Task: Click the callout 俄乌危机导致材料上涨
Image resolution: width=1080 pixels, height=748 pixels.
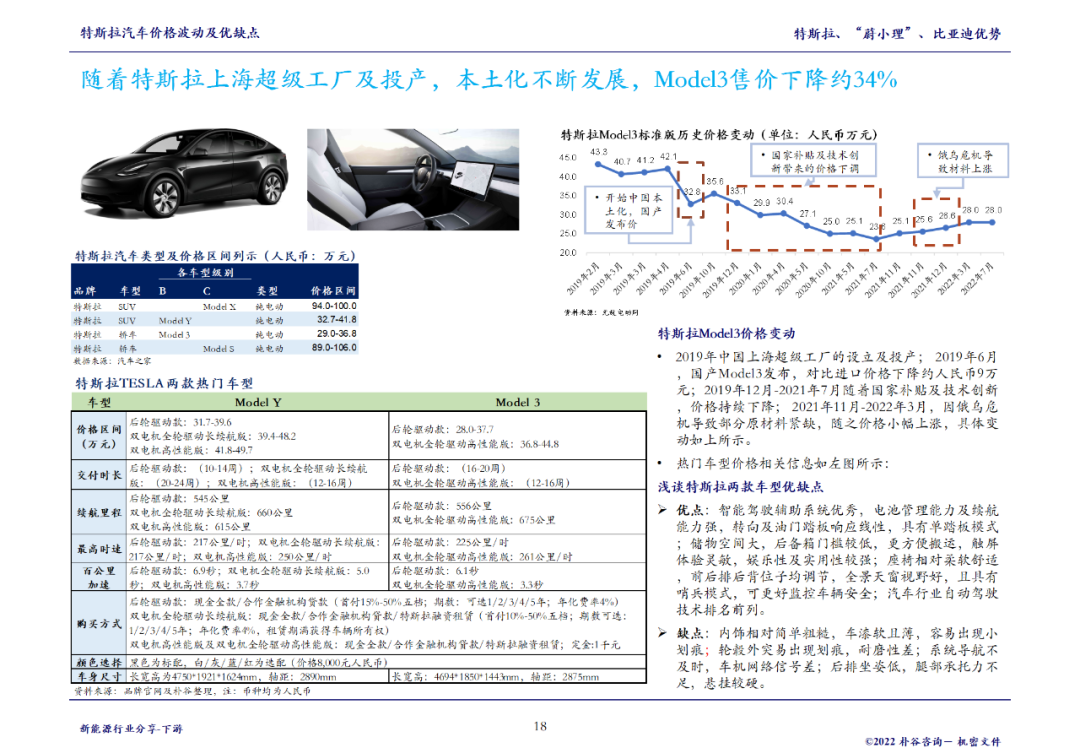Action: coord(963,161)
